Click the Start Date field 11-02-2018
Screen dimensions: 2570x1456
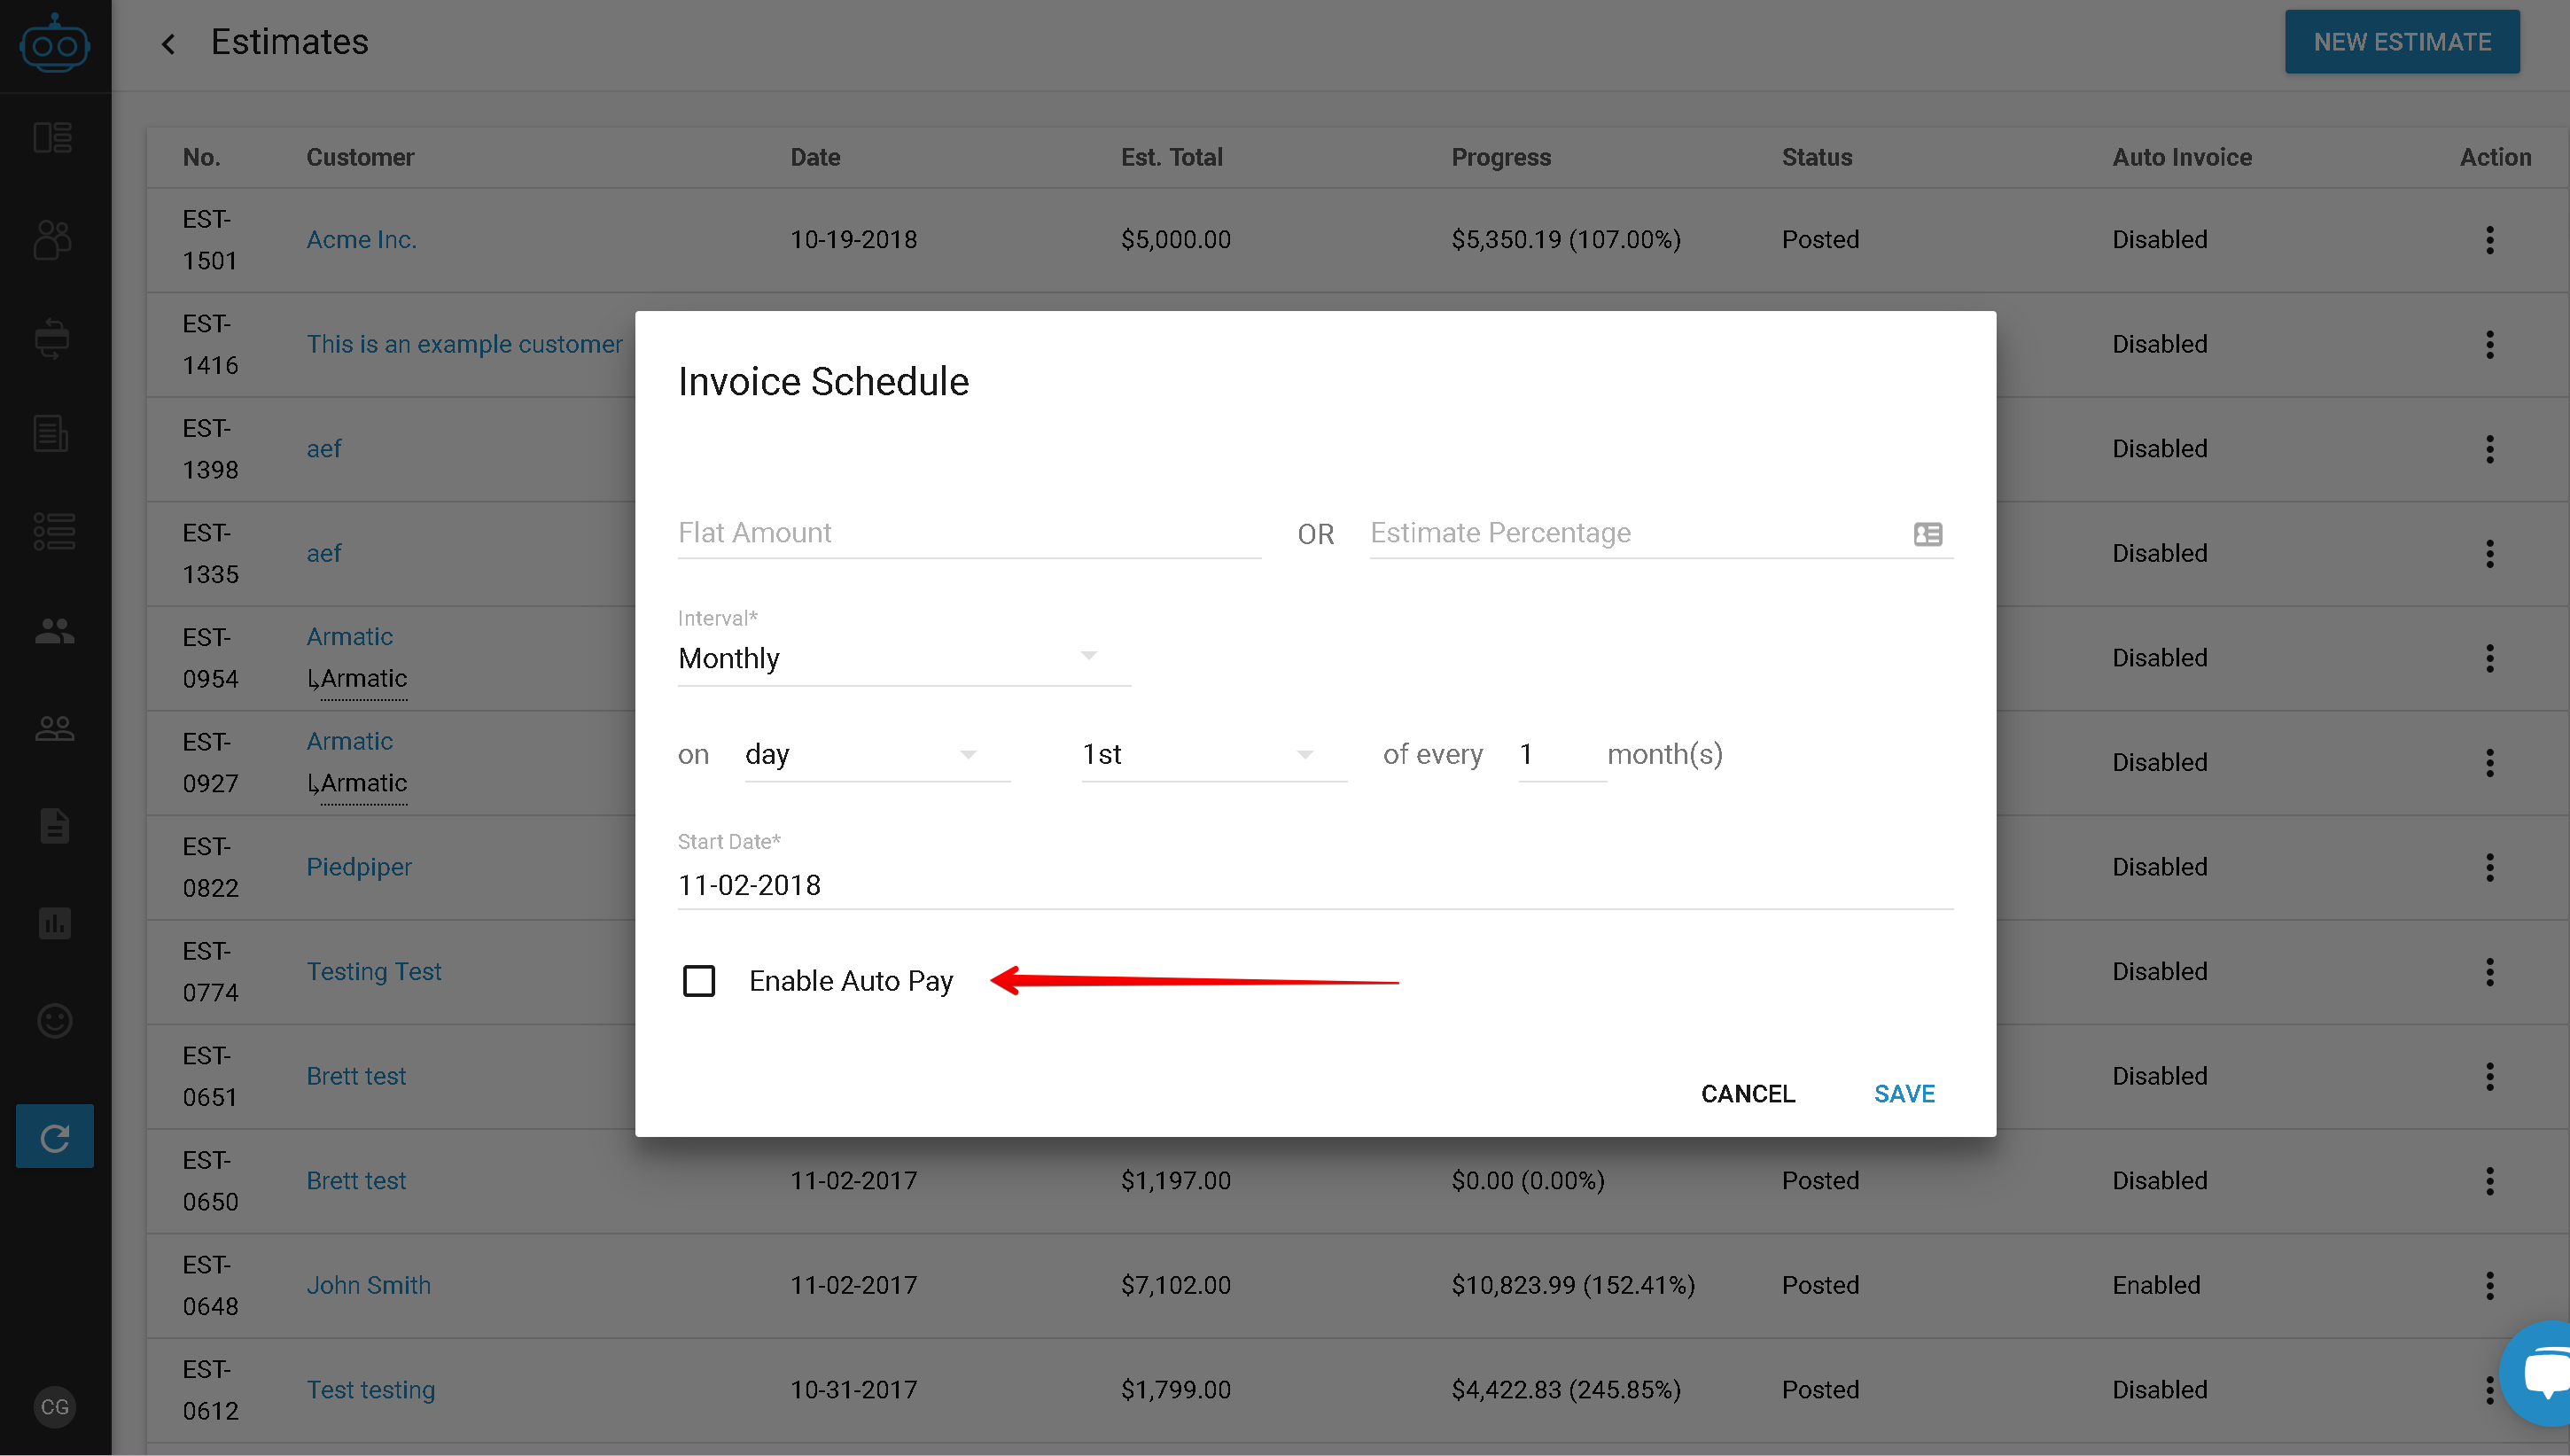point(1315,885)
